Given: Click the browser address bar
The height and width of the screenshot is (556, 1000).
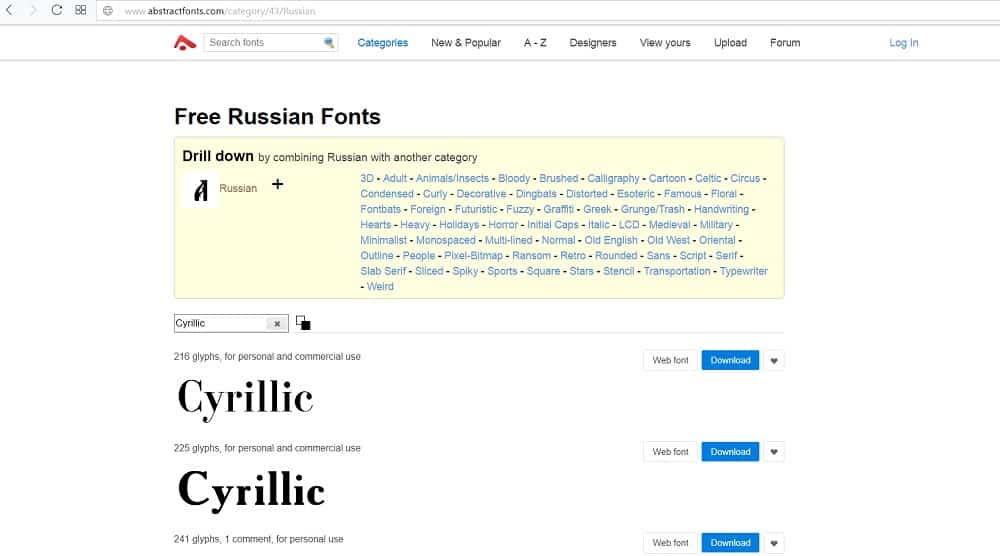Looking at the screenshot, I should [x=548, y=11].
